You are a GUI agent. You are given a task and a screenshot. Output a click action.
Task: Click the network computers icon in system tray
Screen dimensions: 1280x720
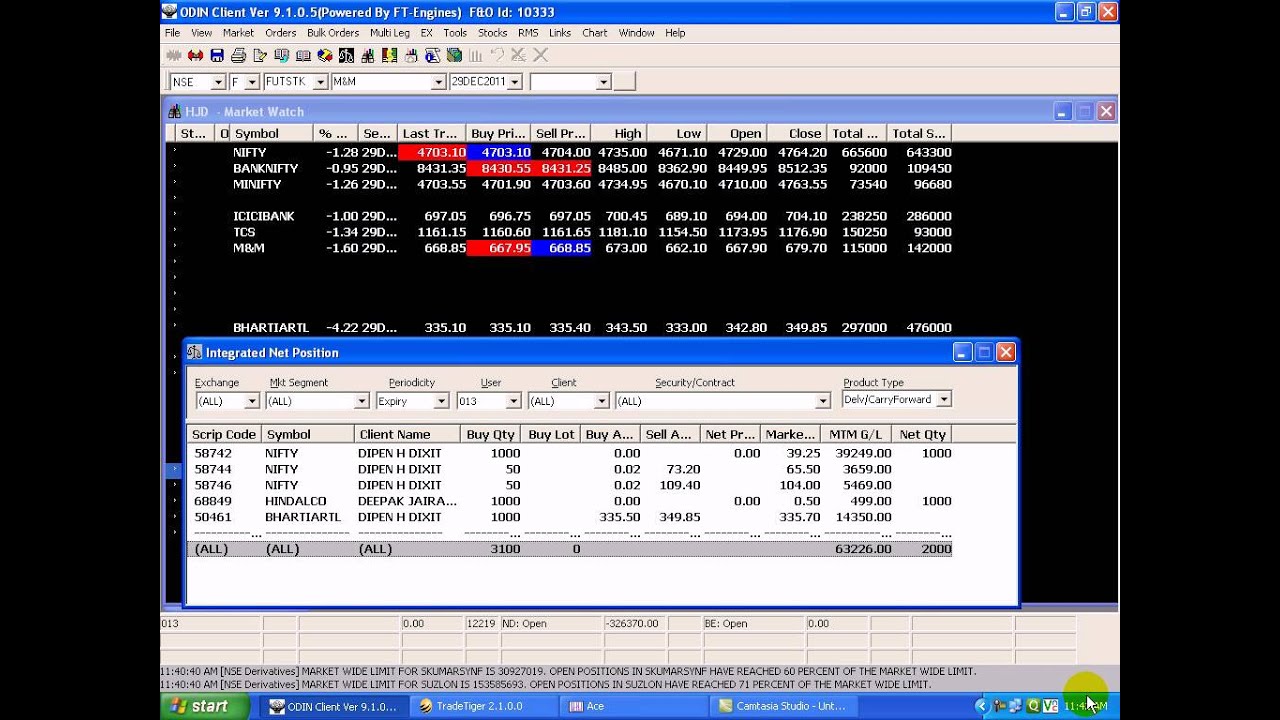pyautogui.click(x=1015, y=706)
